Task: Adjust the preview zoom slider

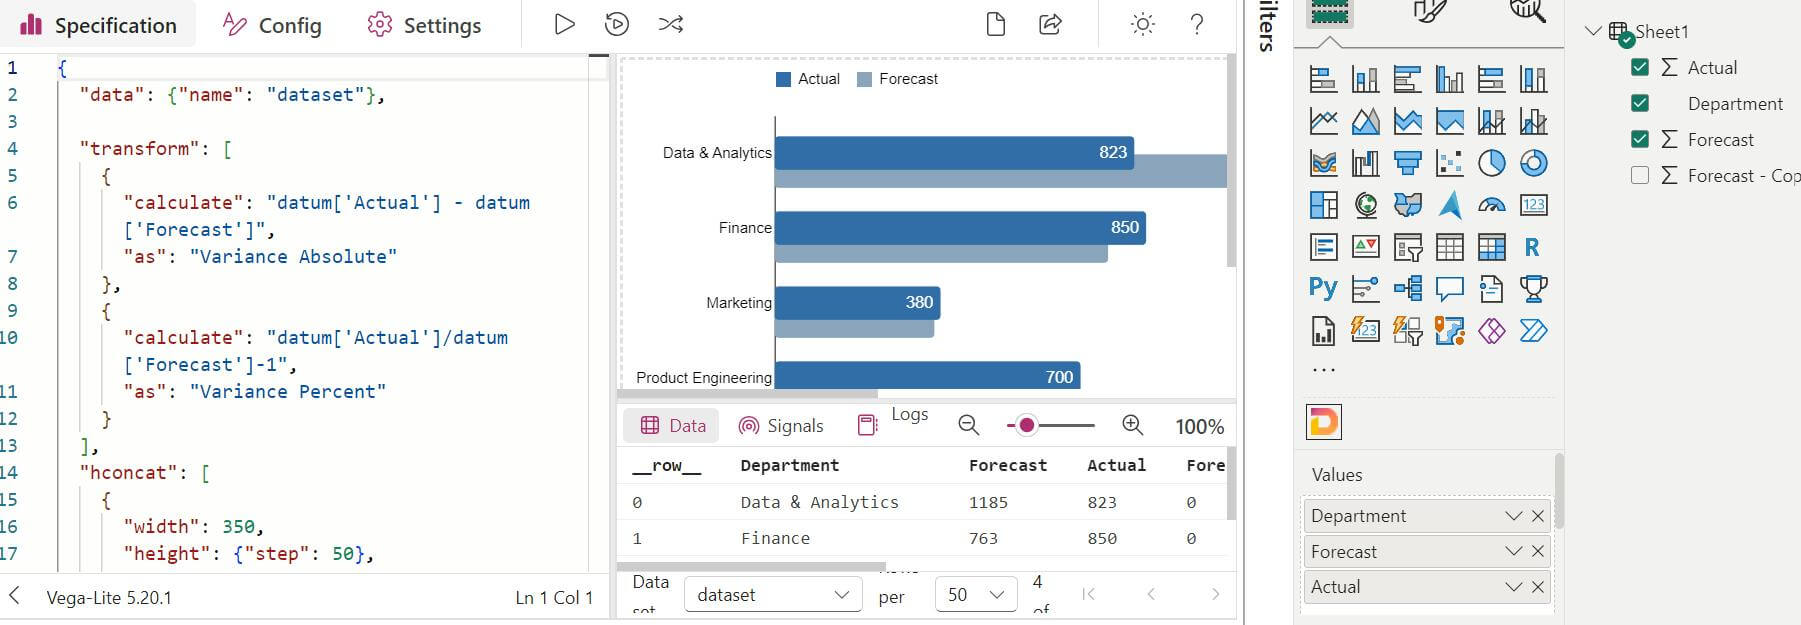Action: coord(1051,425)
